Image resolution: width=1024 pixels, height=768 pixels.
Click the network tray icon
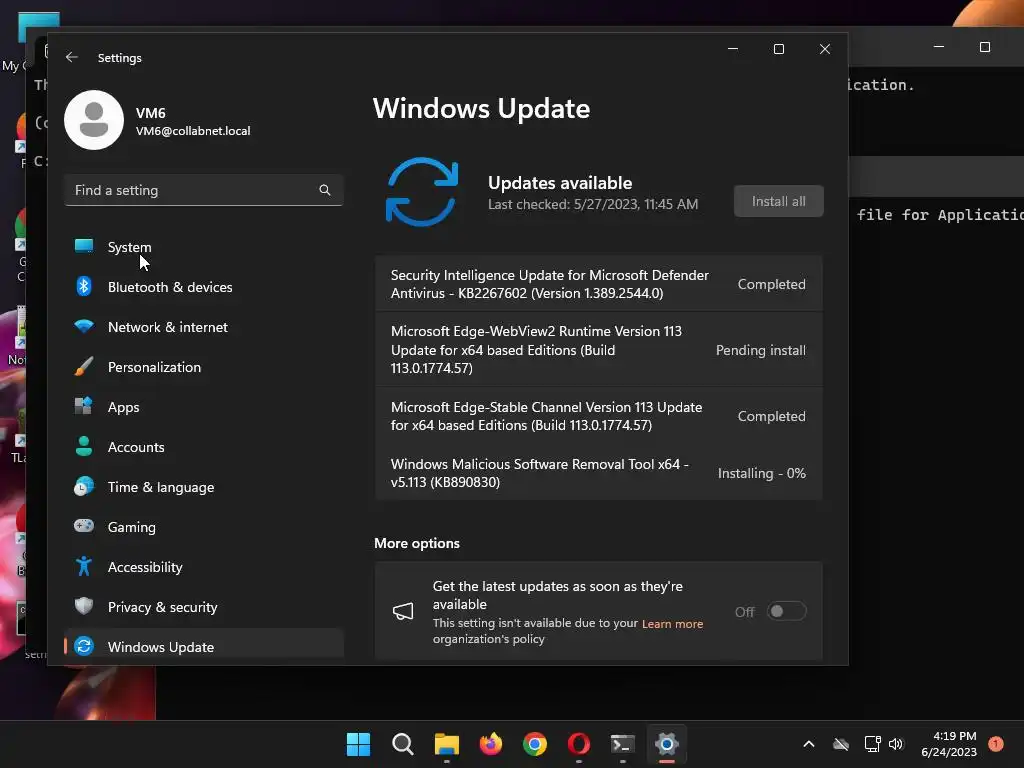pos(872,744)
